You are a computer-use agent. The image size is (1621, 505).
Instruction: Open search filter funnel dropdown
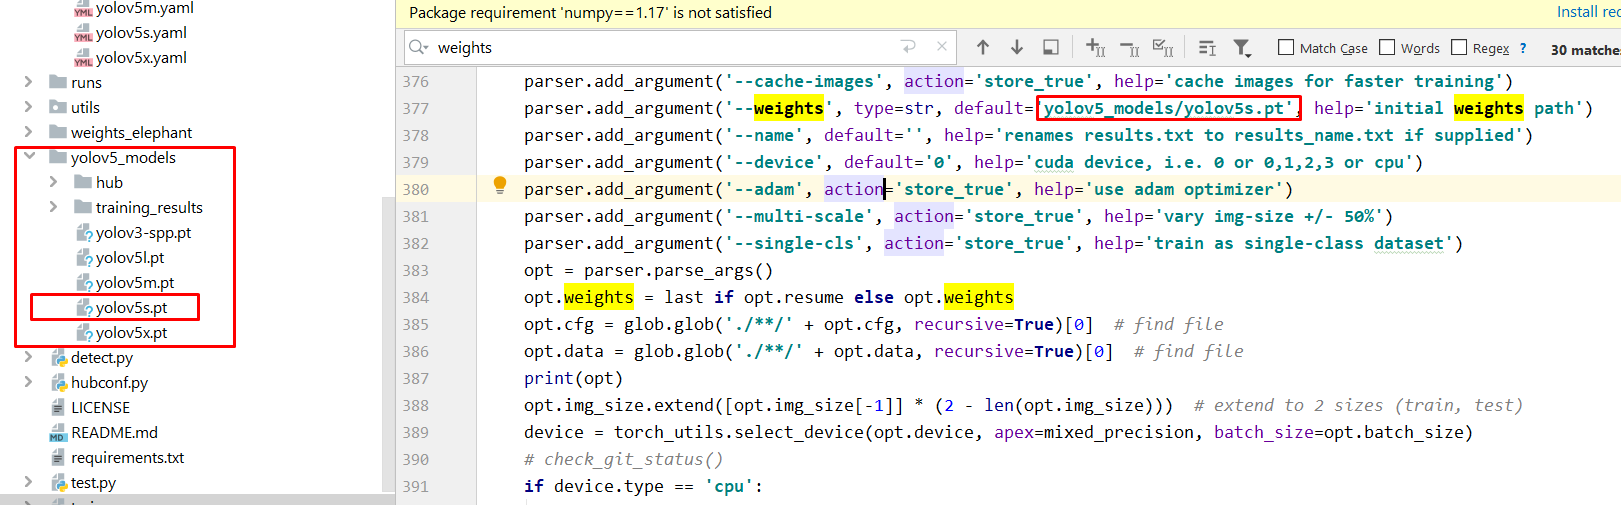1242,47
